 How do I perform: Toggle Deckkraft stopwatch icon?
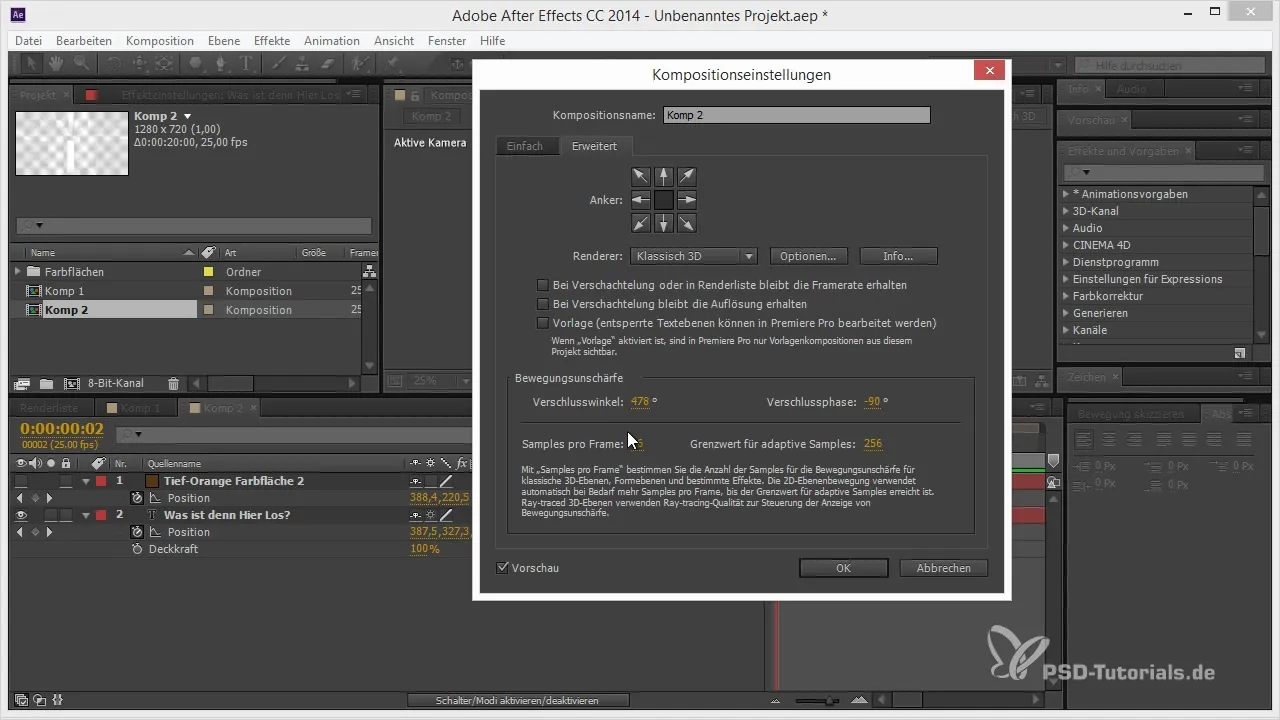137,549
